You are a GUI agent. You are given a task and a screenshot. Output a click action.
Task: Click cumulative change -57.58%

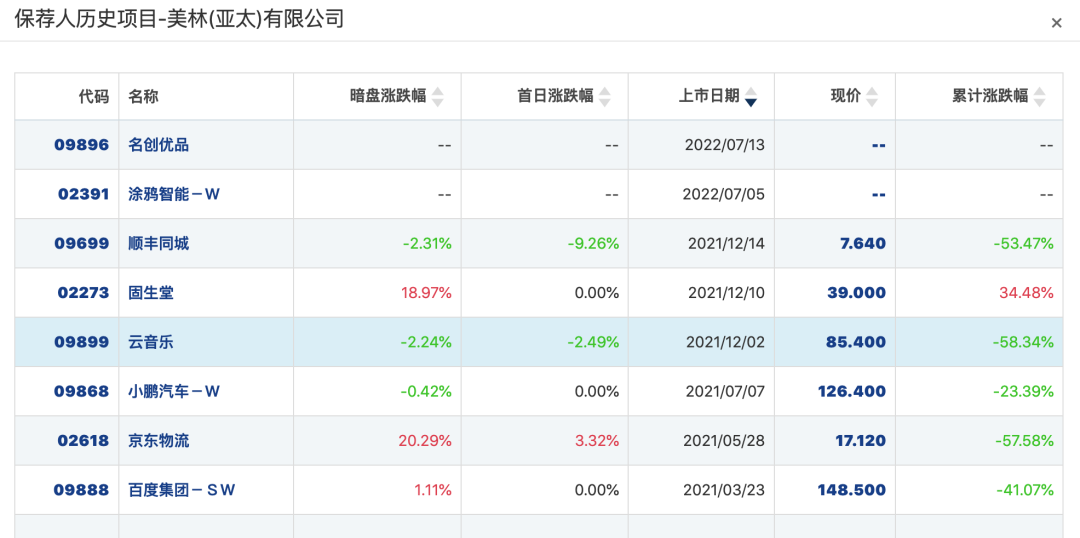pyautogui.click(x=1024, y=440)
